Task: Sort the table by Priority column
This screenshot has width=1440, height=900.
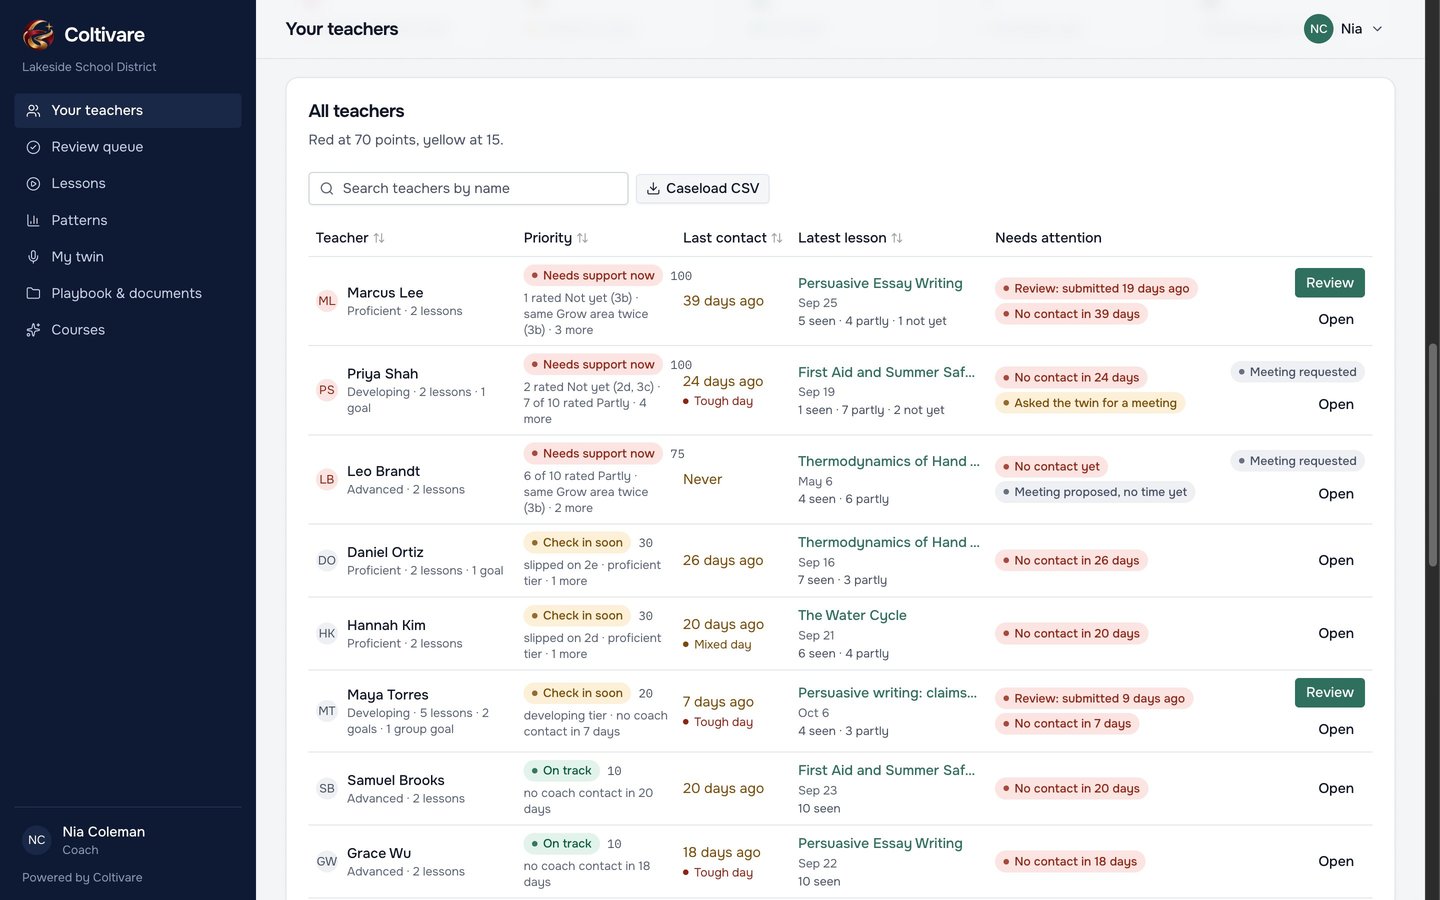Action: [556, 238]
